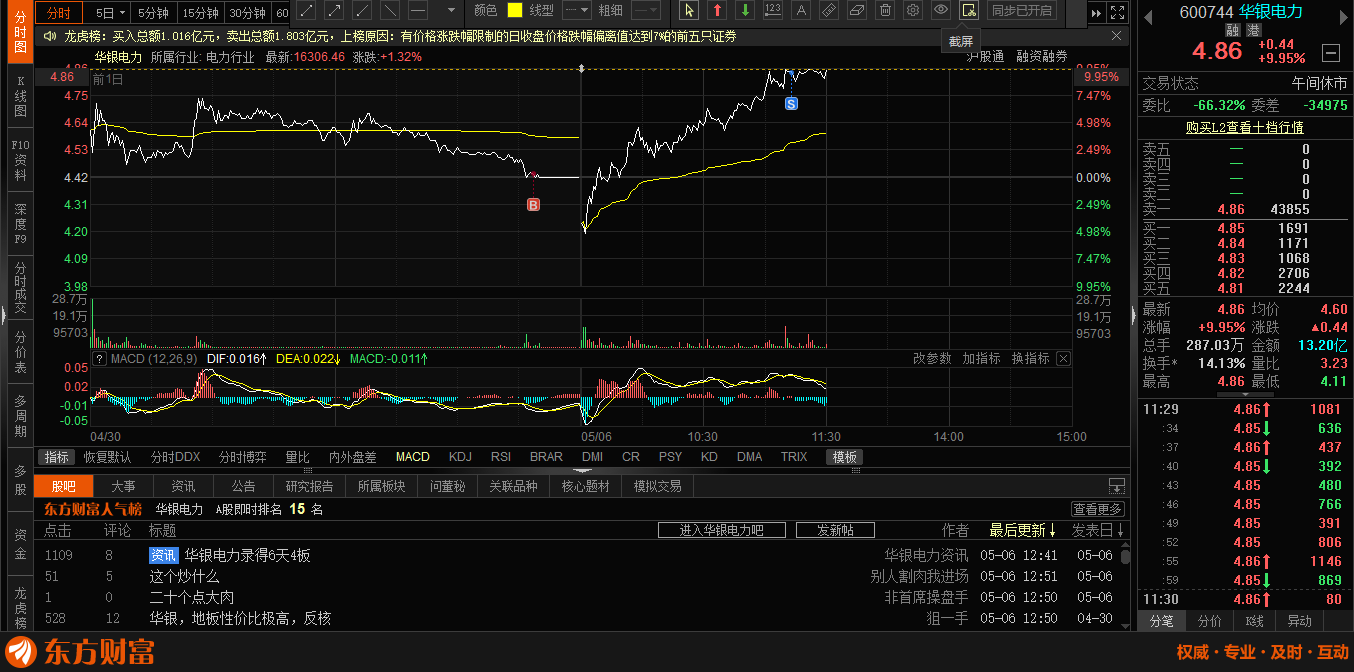Click the speaker announcement icon
1354x672 pixels.
point(52,36)
